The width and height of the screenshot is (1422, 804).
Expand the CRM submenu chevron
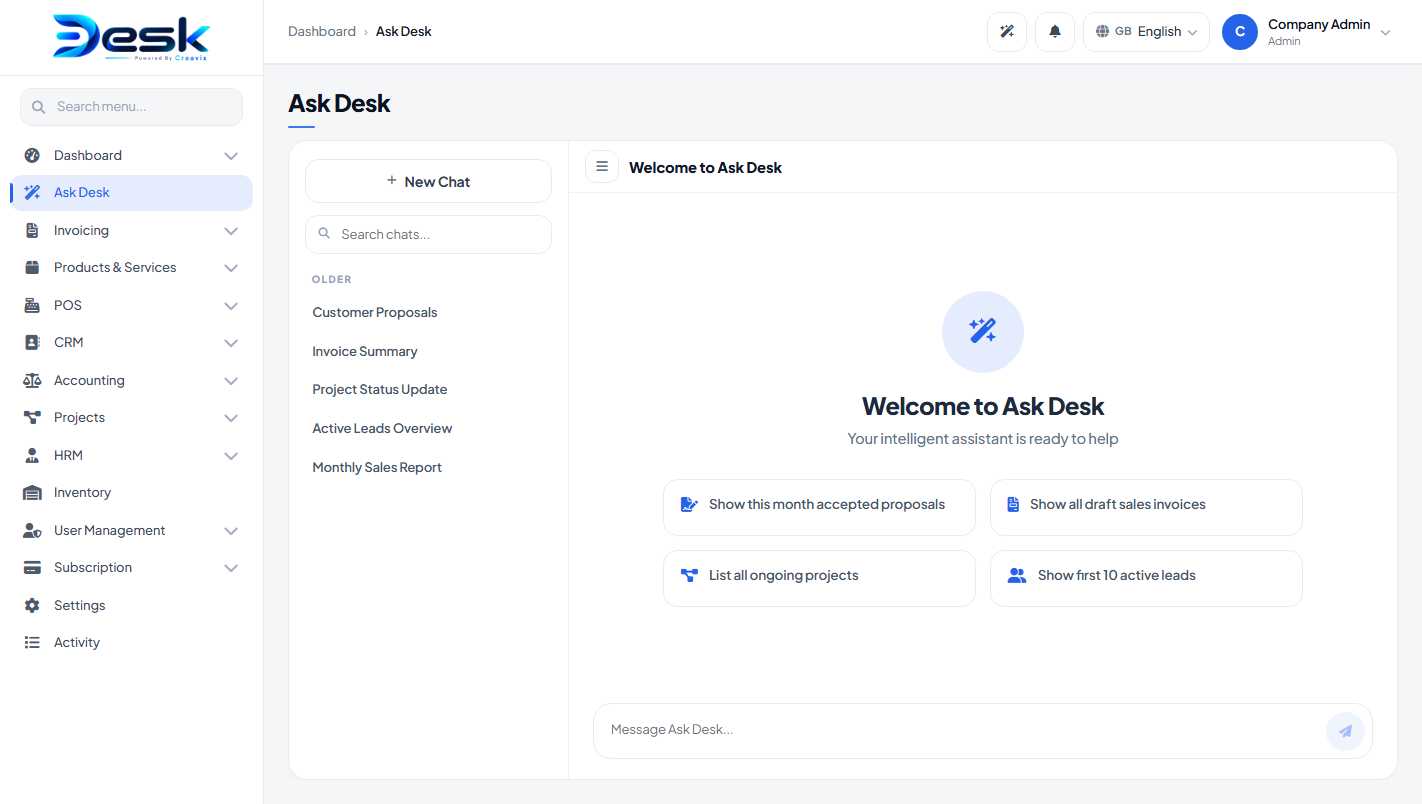click(x=231, y=343)
